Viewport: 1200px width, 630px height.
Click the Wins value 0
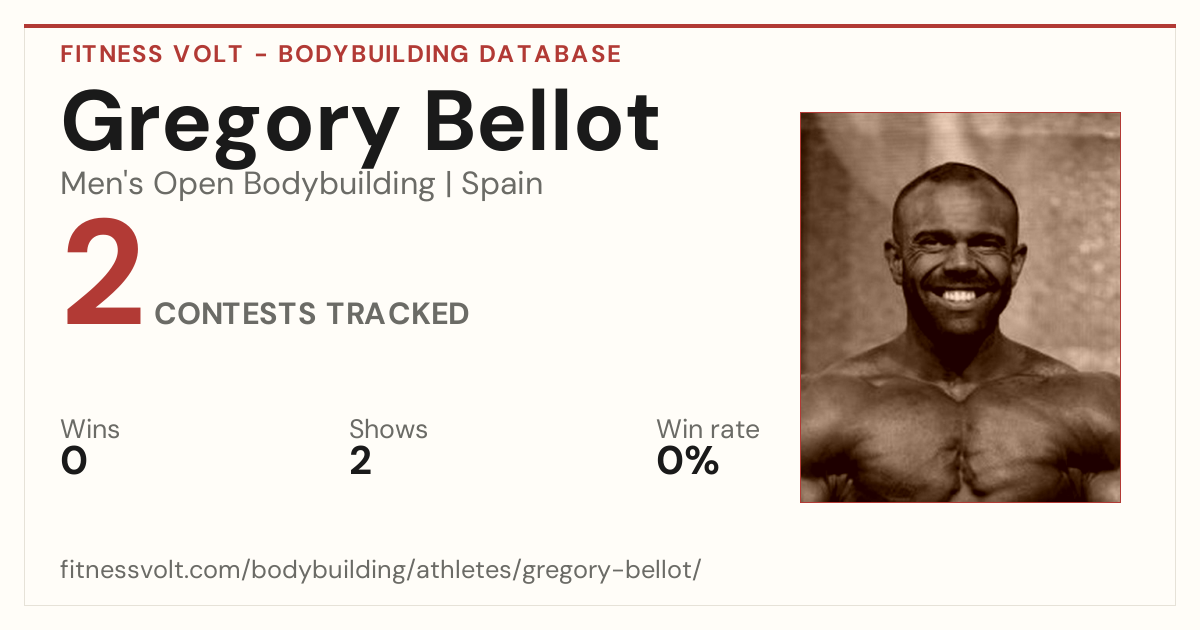coord(74,461)
